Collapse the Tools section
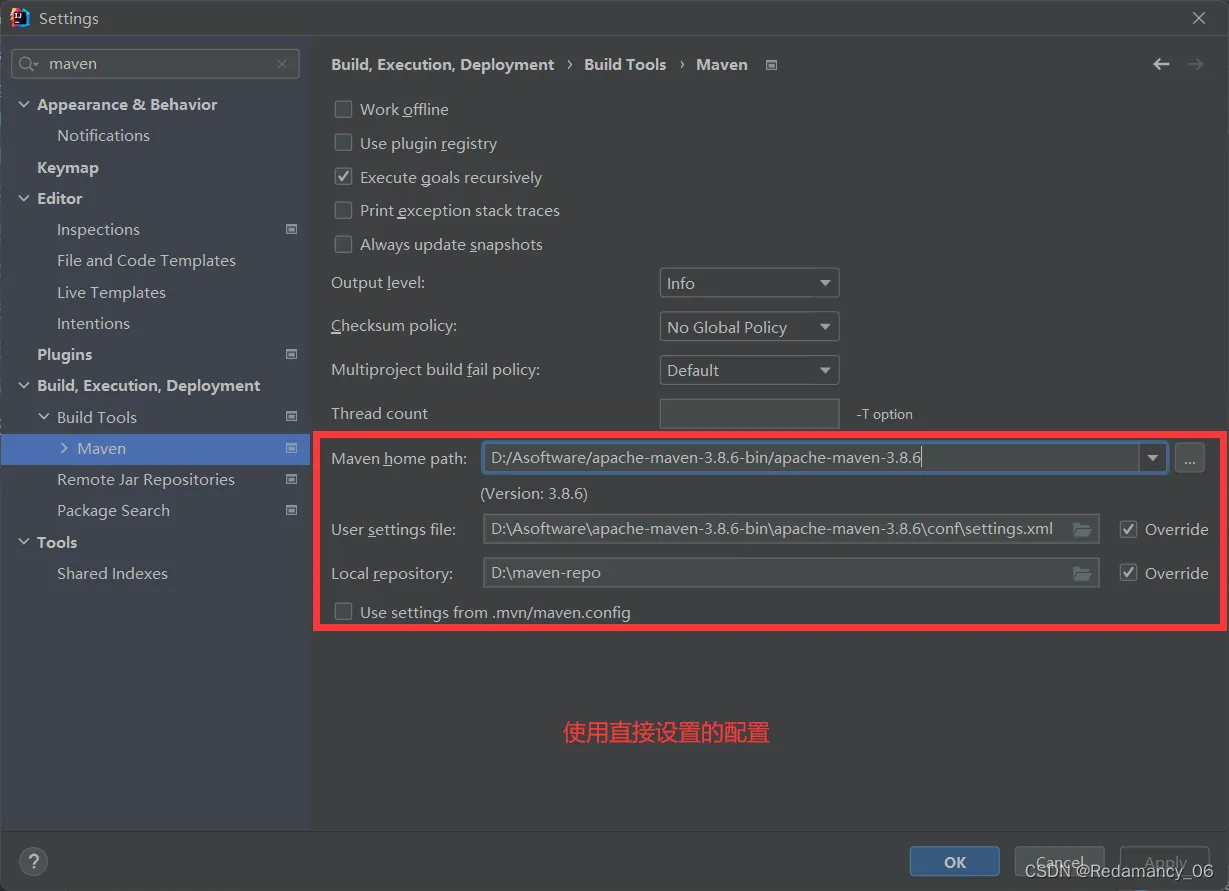 (x=24, y=542)
